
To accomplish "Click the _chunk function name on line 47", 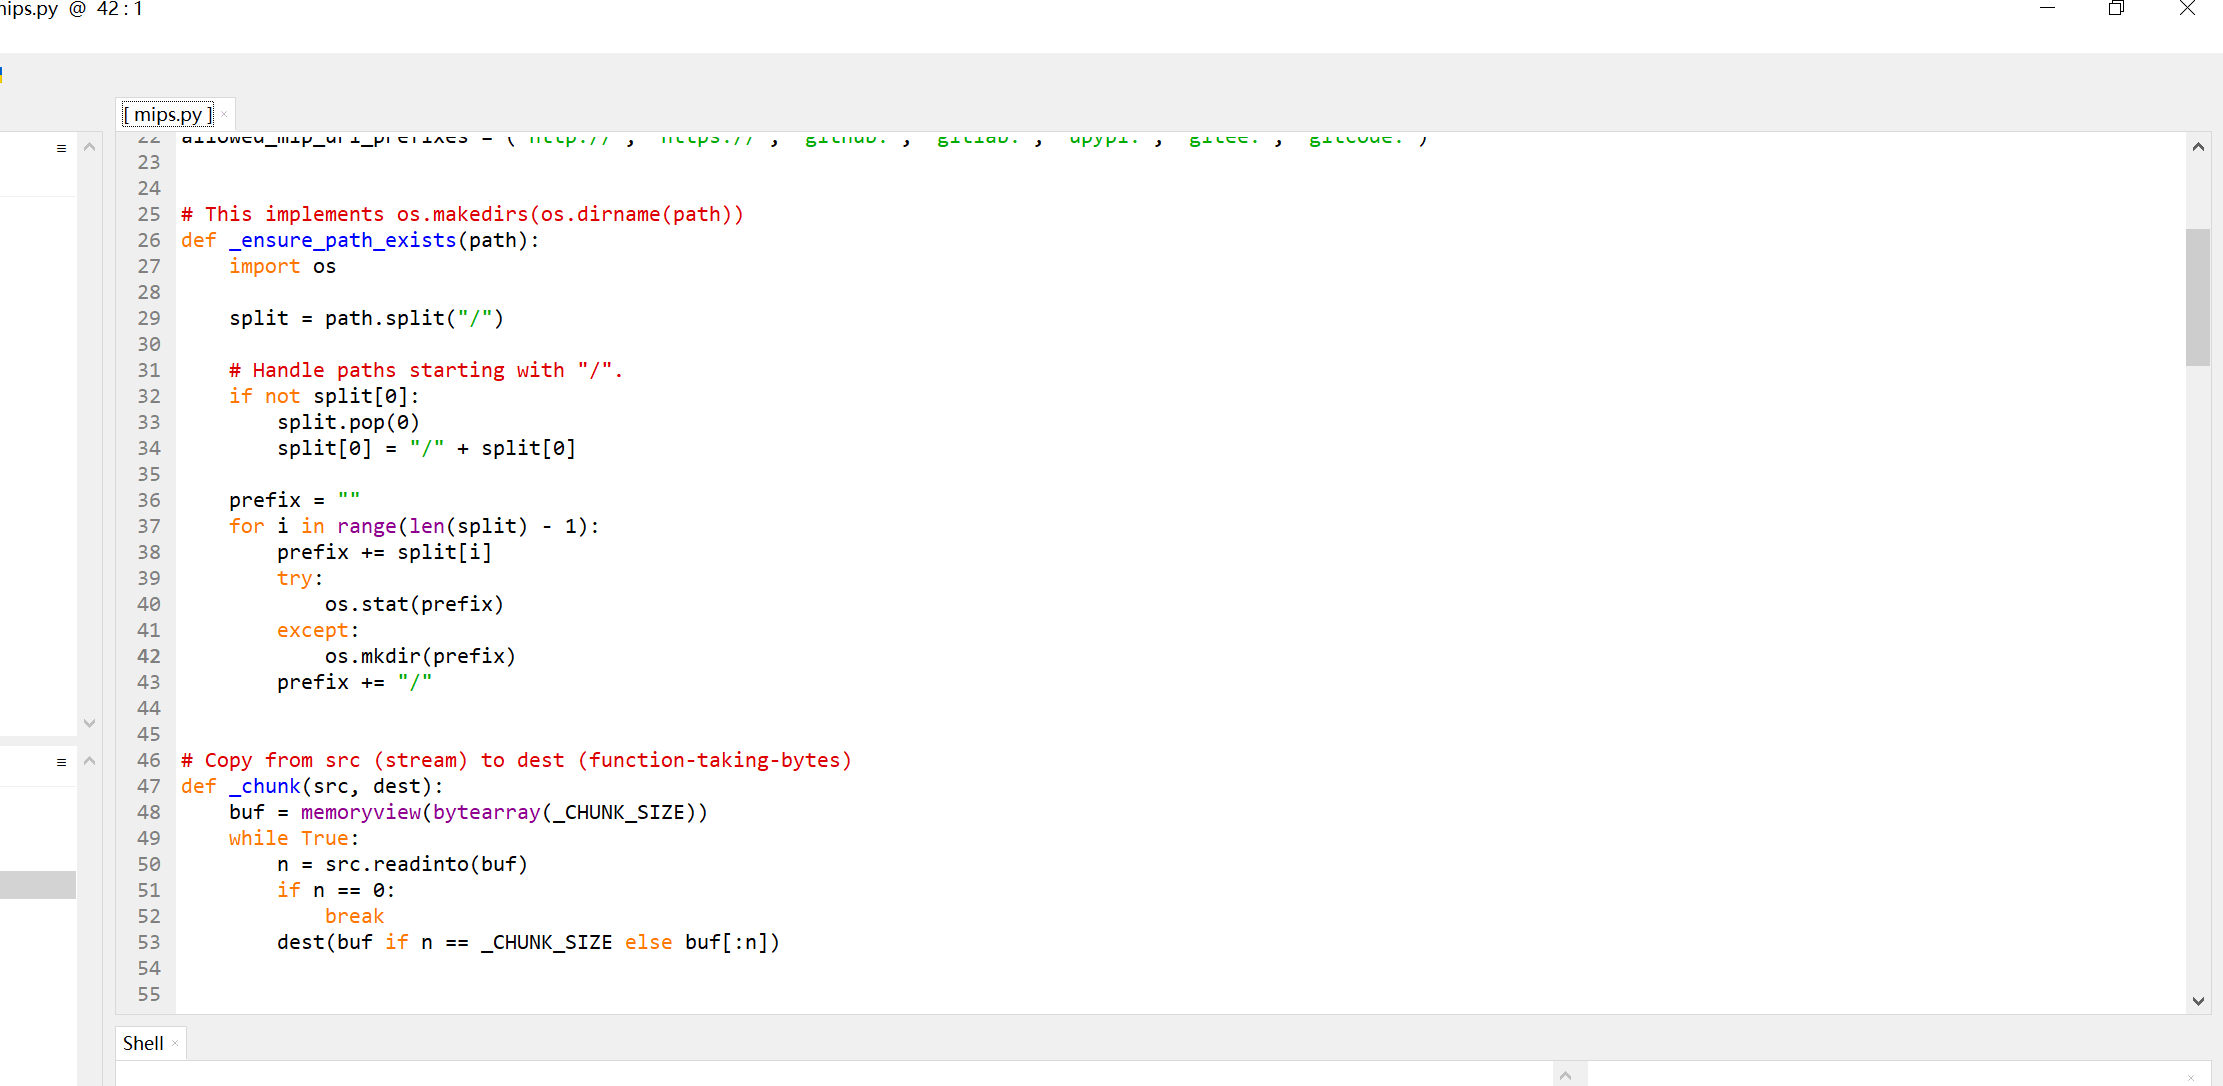I will click(265, 786).
